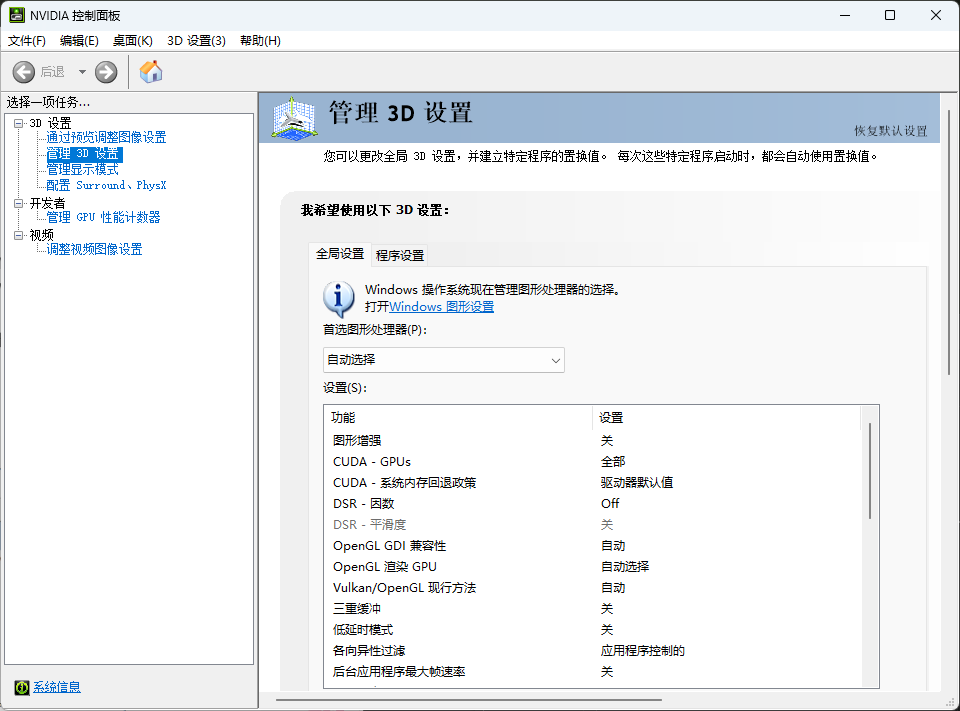Click the horizontal scrollbar at the bottom
The height and width of the screenshot is (711, 960).
click(x=469, y=699)
